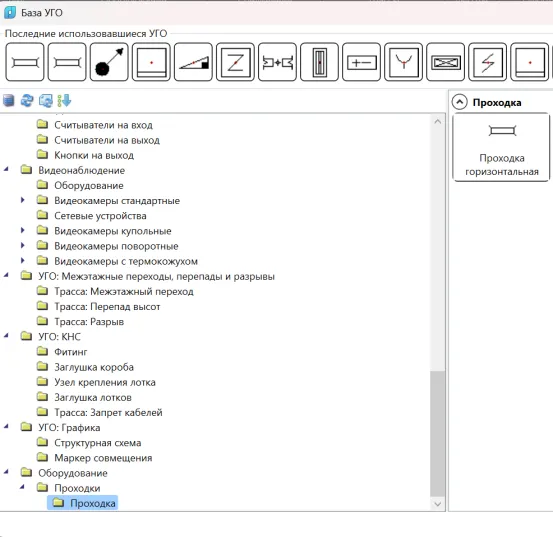Click the sort-down arrow toolbar icon

(x=64, y=101)
